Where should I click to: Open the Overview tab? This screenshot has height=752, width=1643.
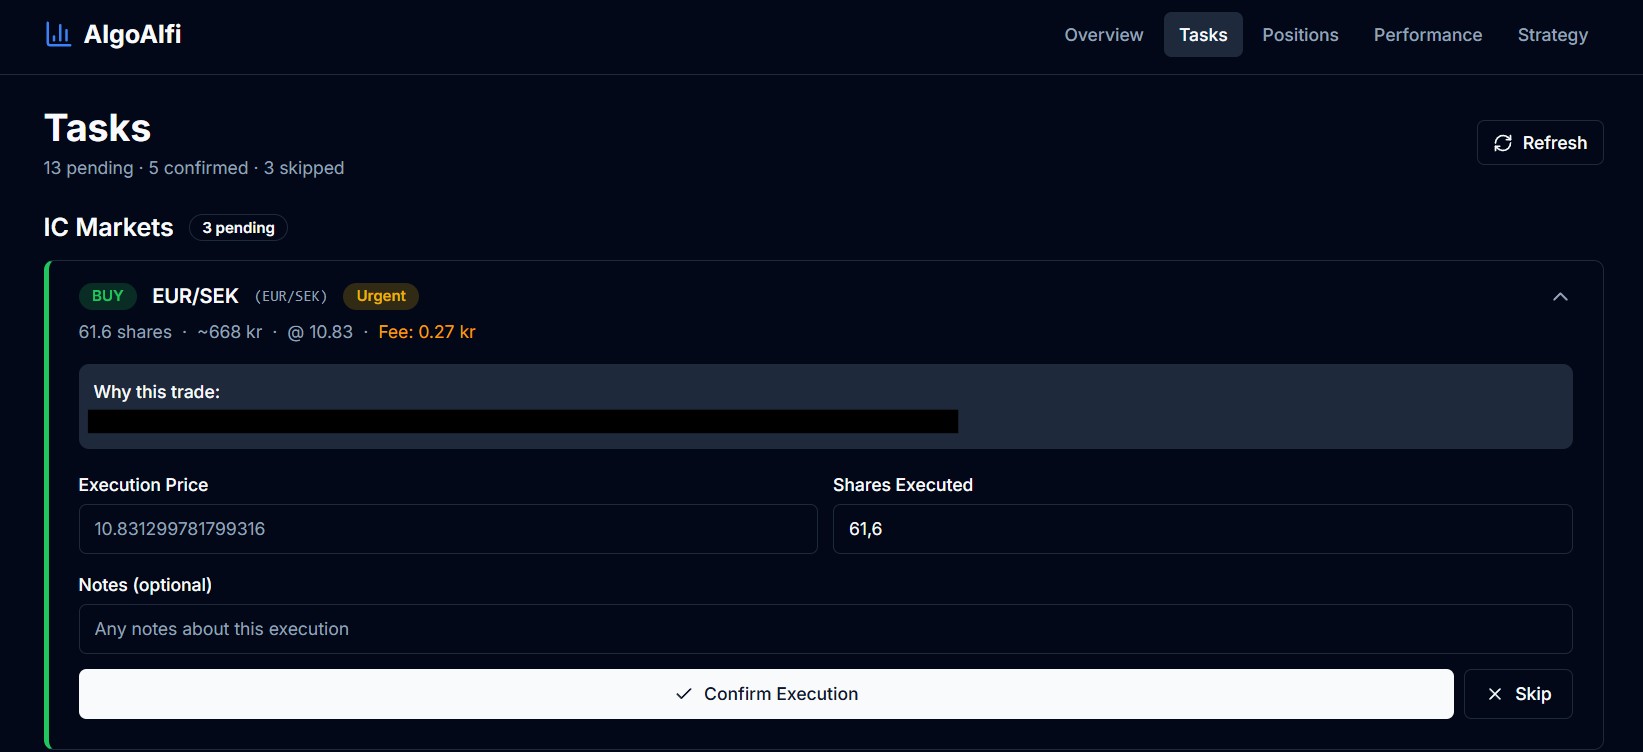1103,35
